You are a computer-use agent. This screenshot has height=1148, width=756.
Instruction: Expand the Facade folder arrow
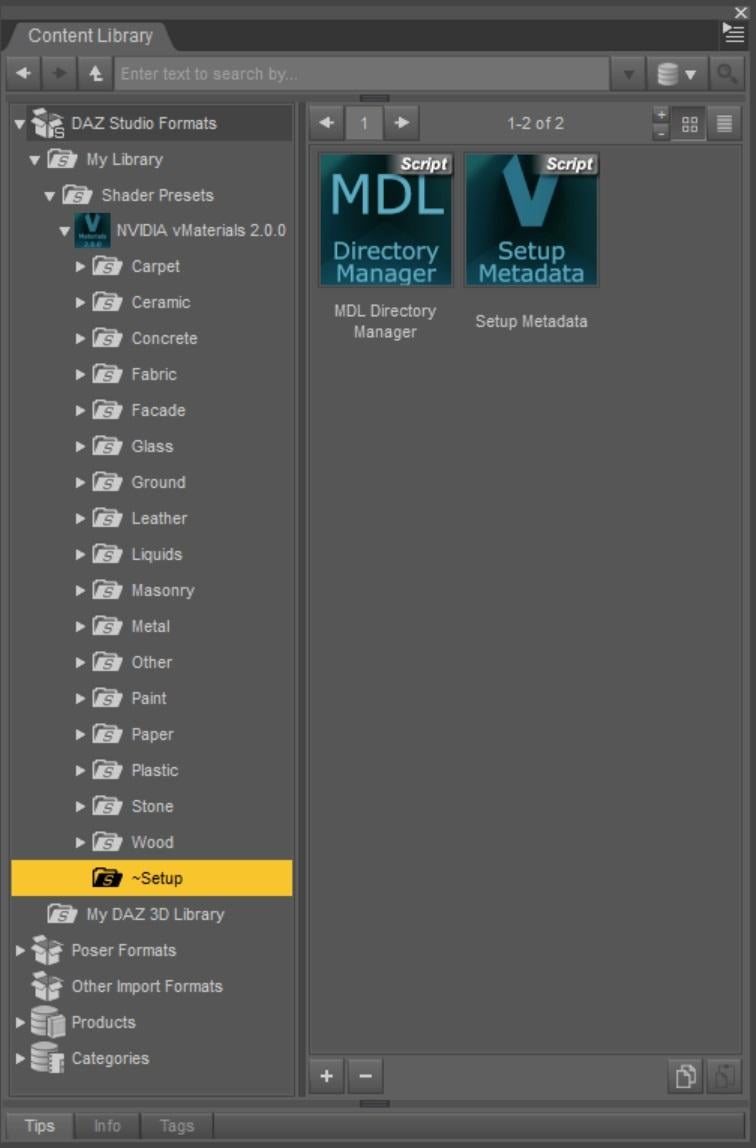click(80, 410)
